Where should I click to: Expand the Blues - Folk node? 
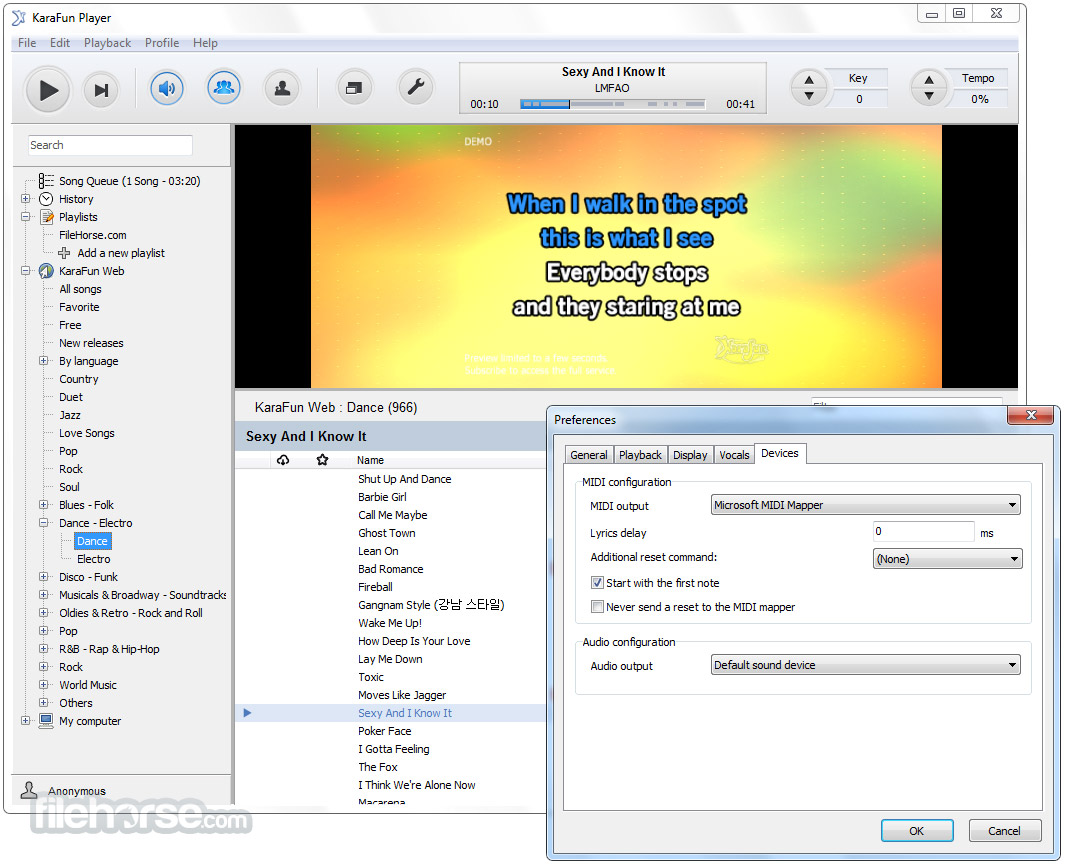click(x=43, y=505)
